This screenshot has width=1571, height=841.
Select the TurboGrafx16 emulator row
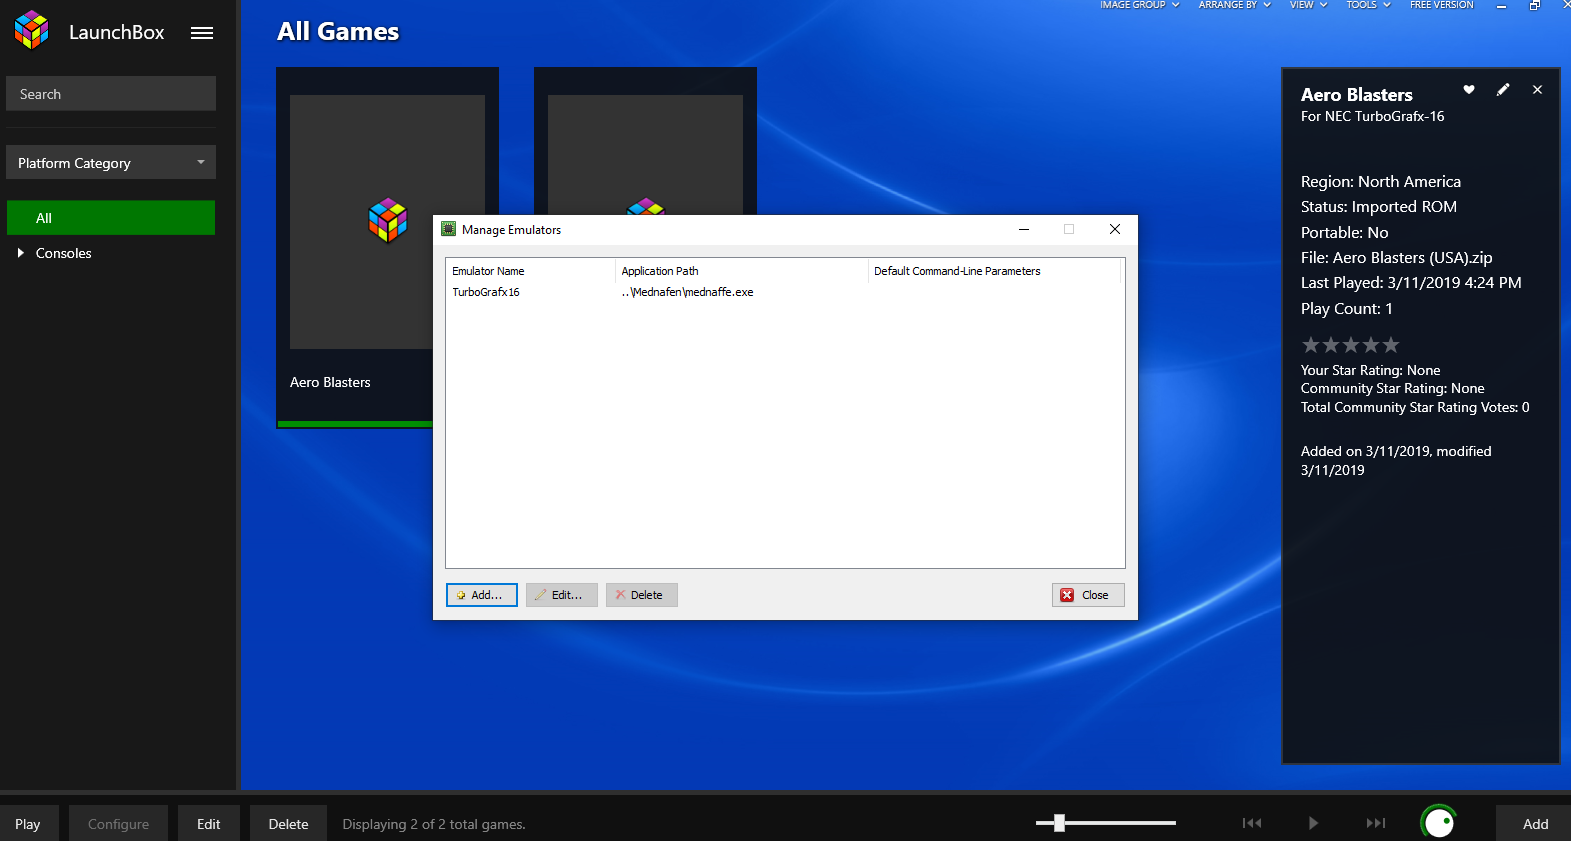pyautogui.click(x=785, y=292)
